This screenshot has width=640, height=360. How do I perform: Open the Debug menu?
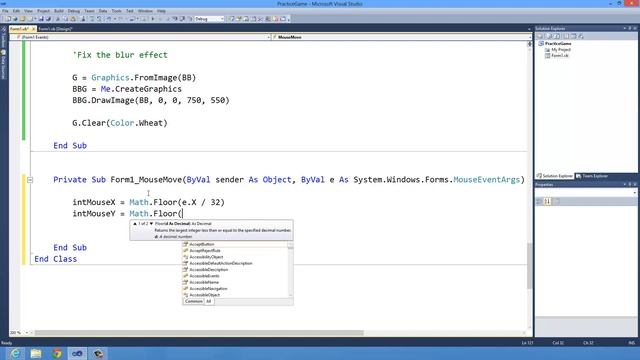pos(73,11)
